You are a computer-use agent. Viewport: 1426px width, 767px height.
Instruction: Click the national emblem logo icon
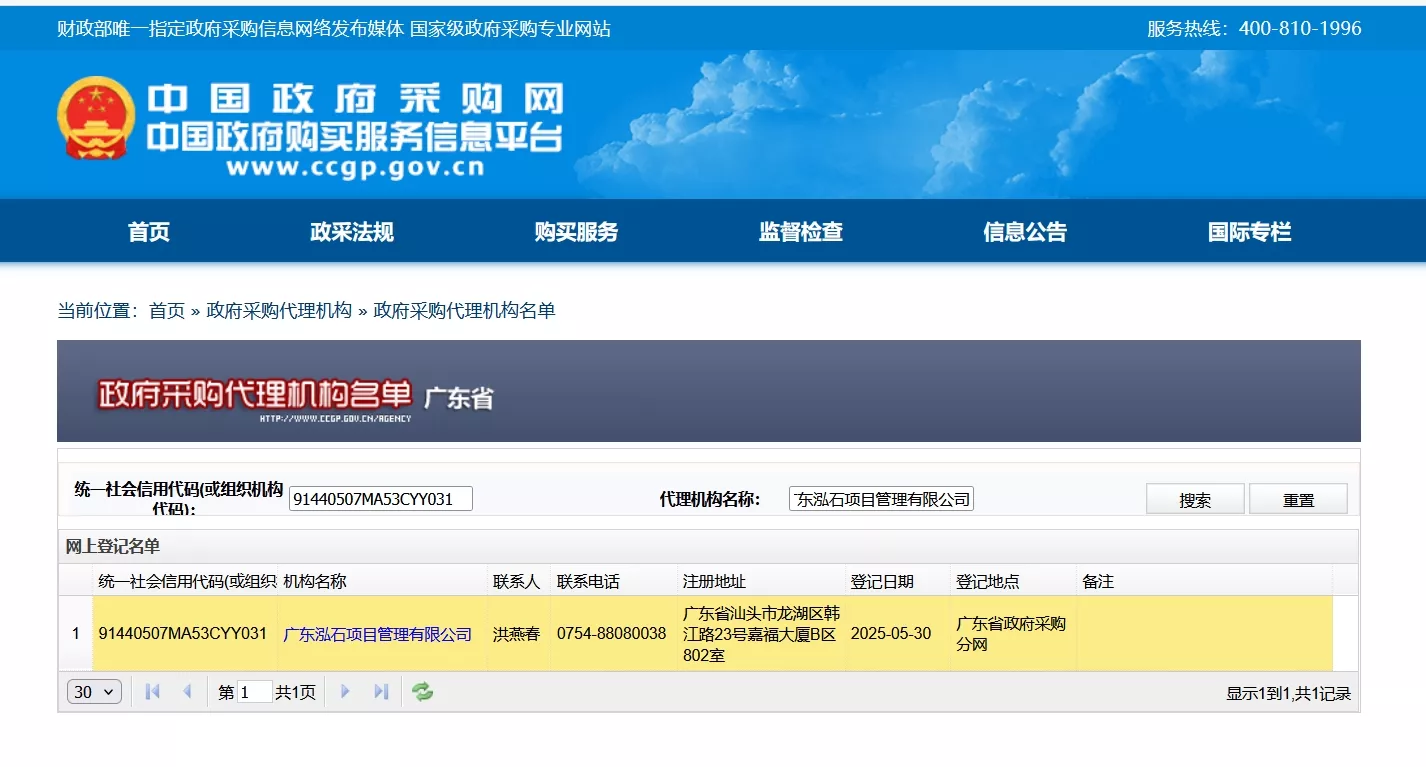pos(95,119)
